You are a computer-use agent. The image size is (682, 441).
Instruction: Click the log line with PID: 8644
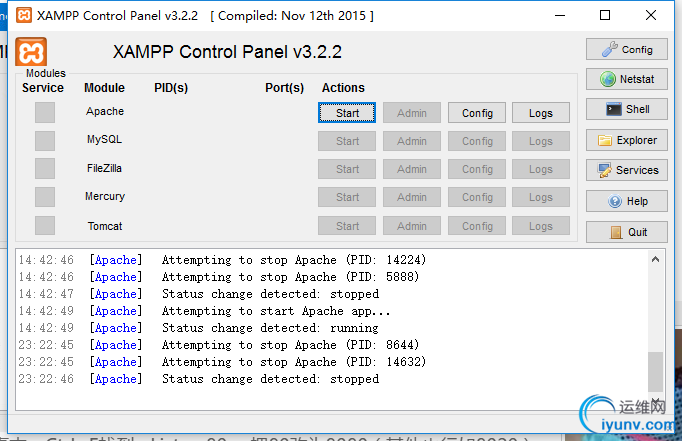coord(218,345)
